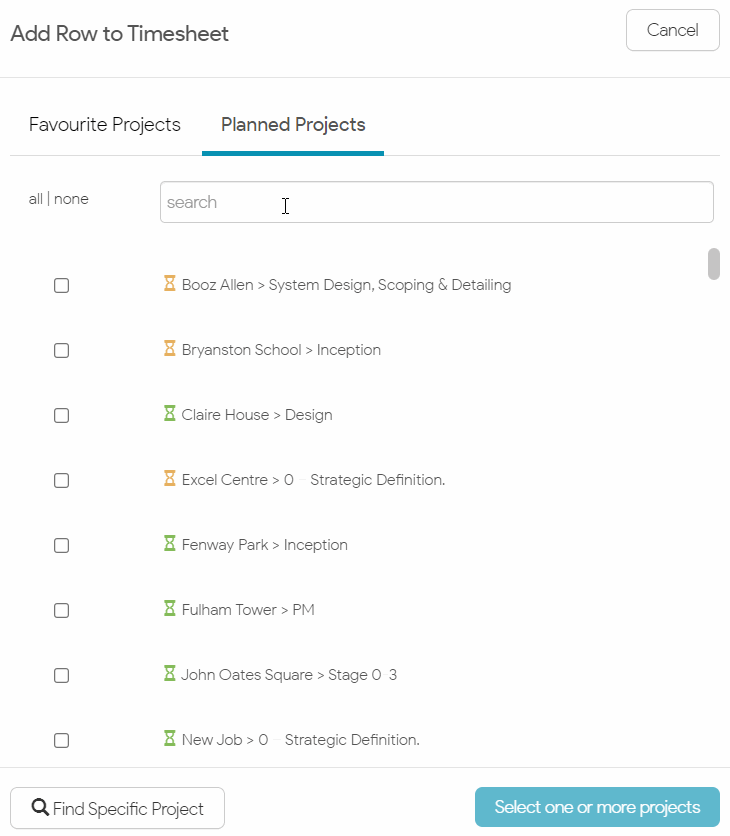The width and height of the screenshot is (730, 836).
Task: Tick the John Oates Square checkbox
Action: 61,676
